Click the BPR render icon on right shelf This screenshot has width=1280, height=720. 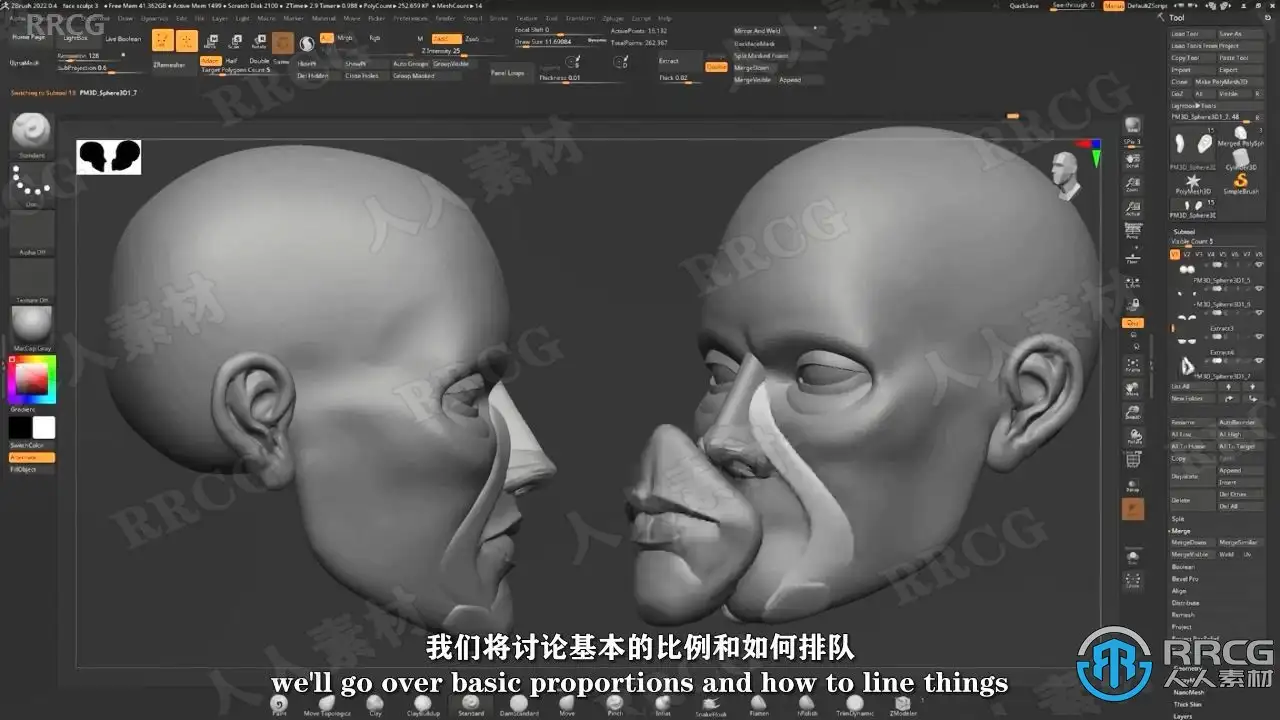point(1132,126)
